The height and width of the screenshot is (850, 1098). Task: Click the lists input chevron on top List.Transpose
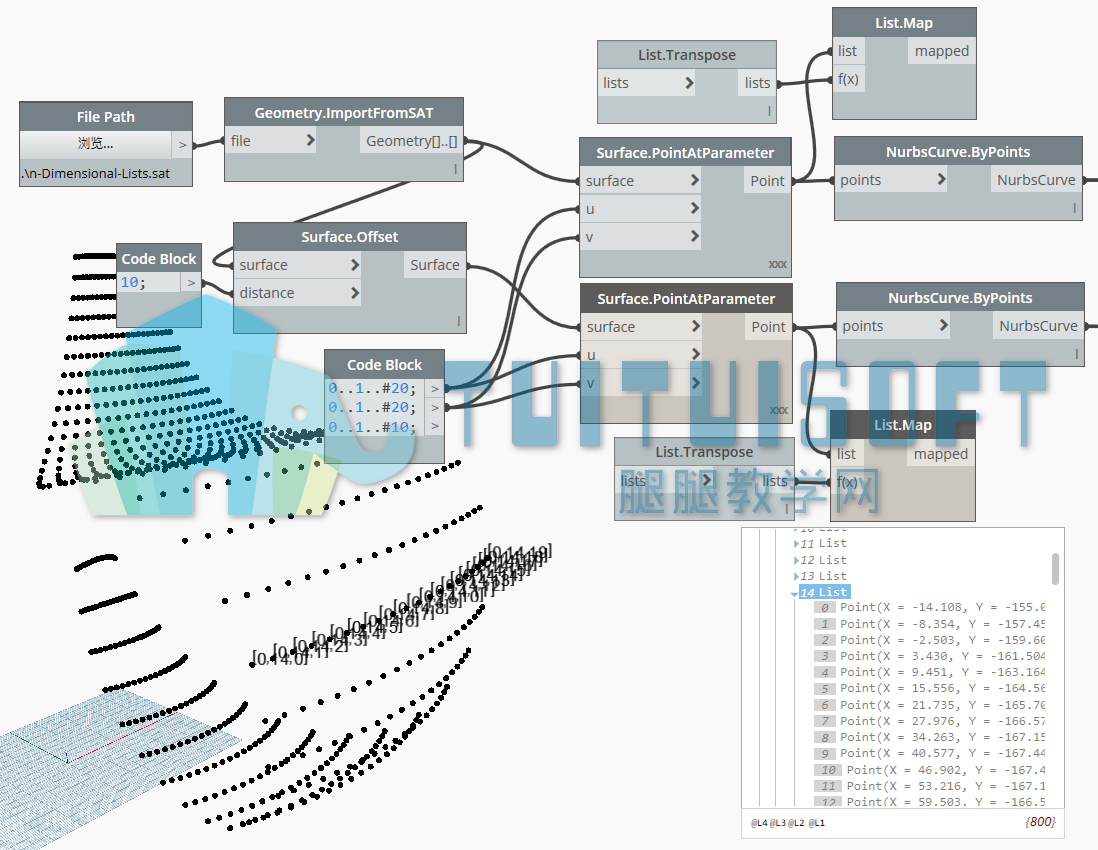(689, 83)
